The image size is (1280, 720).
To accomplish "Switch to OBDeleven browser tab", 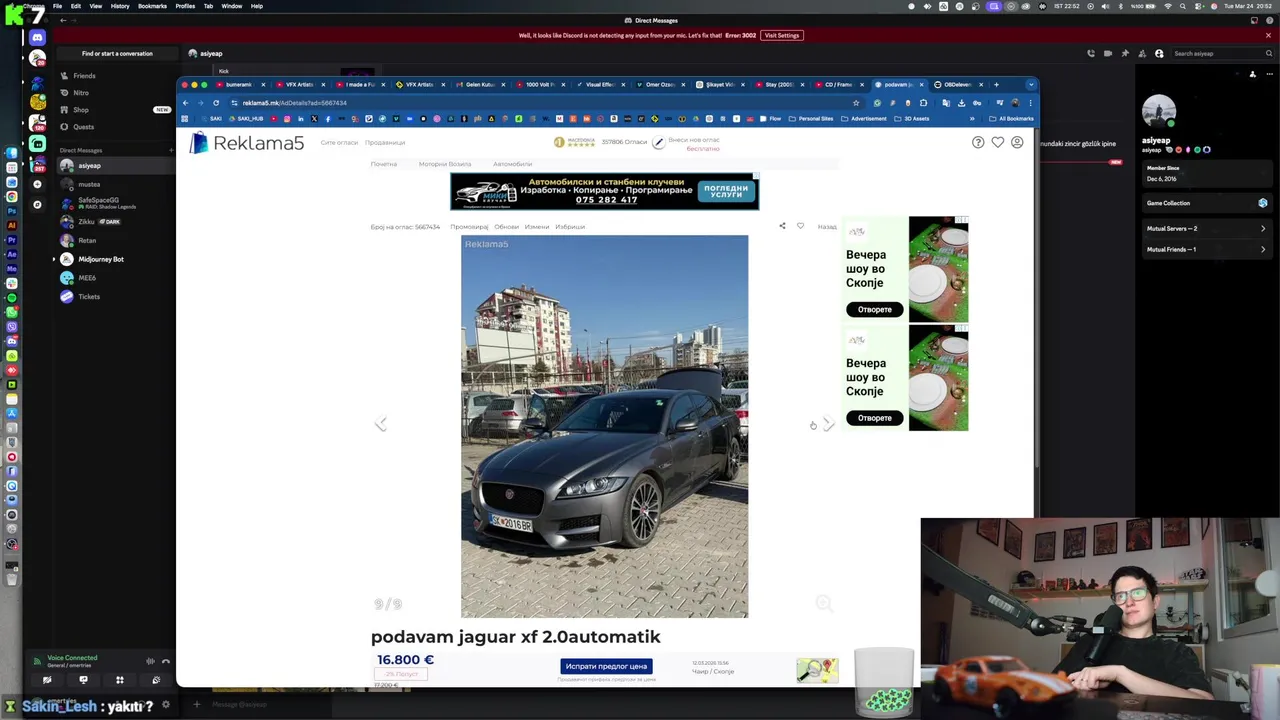I will [x=959, y=84].
